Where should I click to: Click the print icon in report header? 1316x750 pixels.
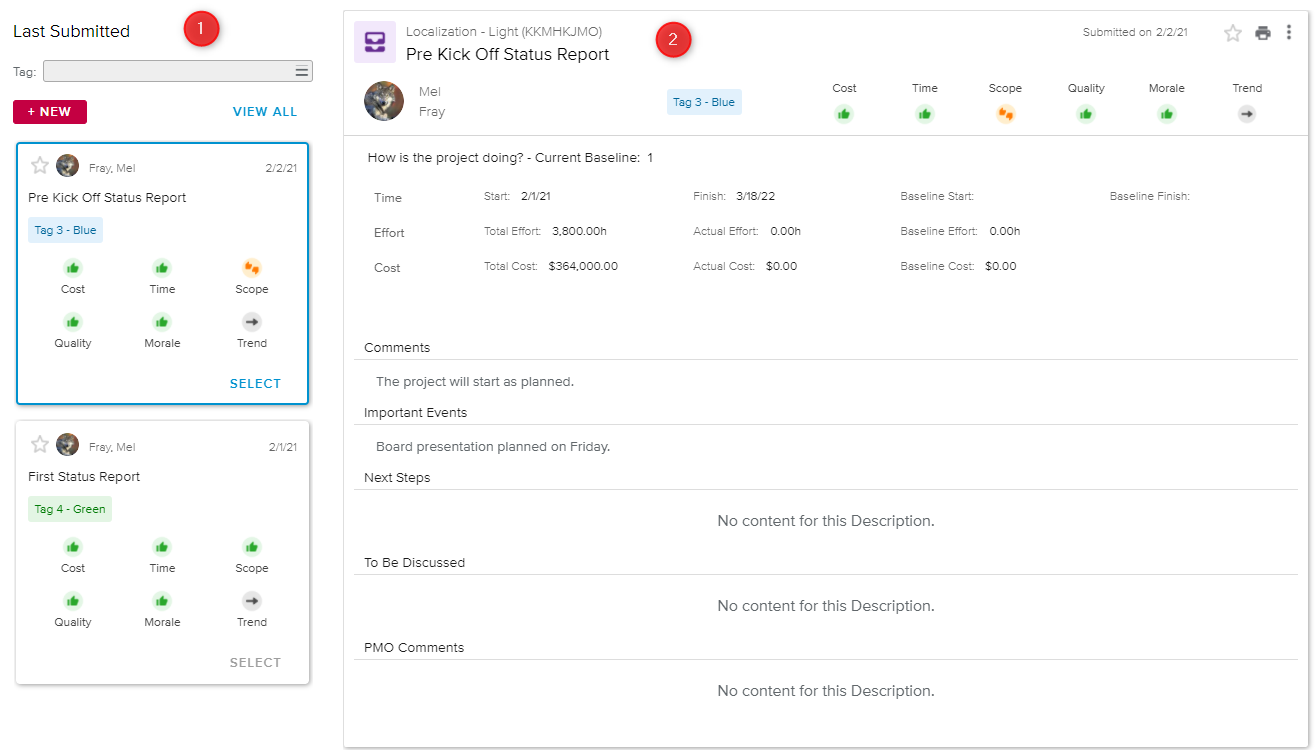click(x=1263, y=33)
